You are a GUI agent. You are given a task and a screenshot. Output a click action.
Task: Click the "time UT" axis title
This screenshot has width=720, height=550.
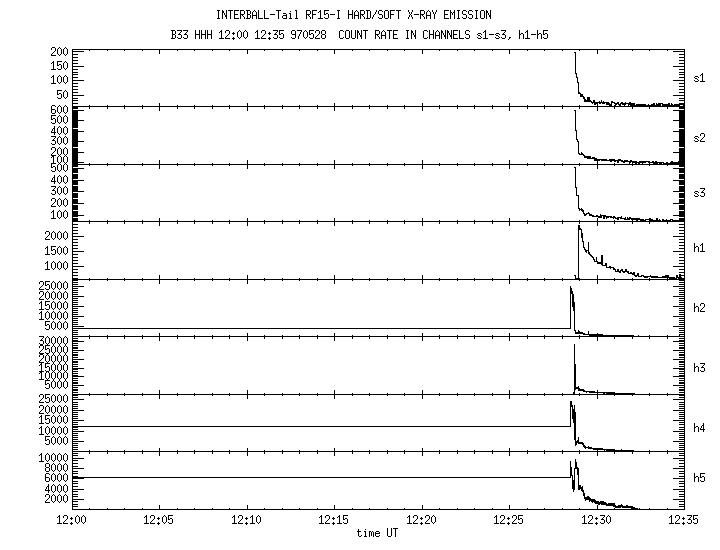pos(378,534)
